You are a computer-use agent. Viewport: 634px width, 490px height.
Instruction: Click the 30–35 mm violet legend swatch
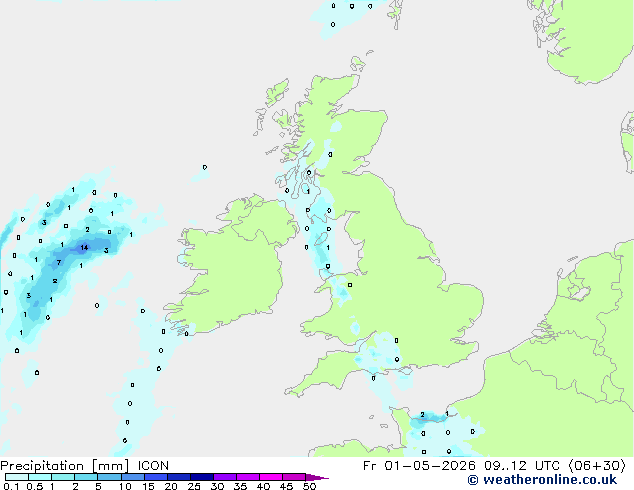pos(225,477)
